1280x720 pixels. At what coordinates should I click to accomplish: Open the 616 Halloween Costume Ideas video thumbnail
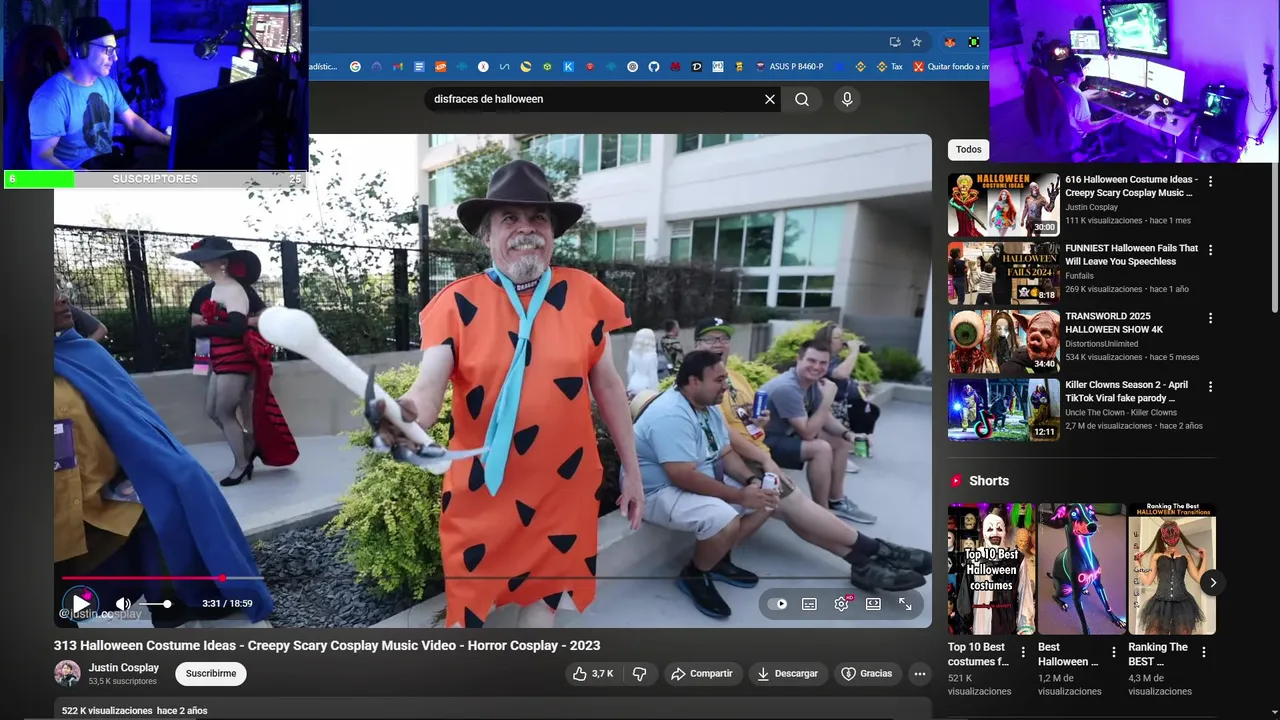pos(1004,205)
